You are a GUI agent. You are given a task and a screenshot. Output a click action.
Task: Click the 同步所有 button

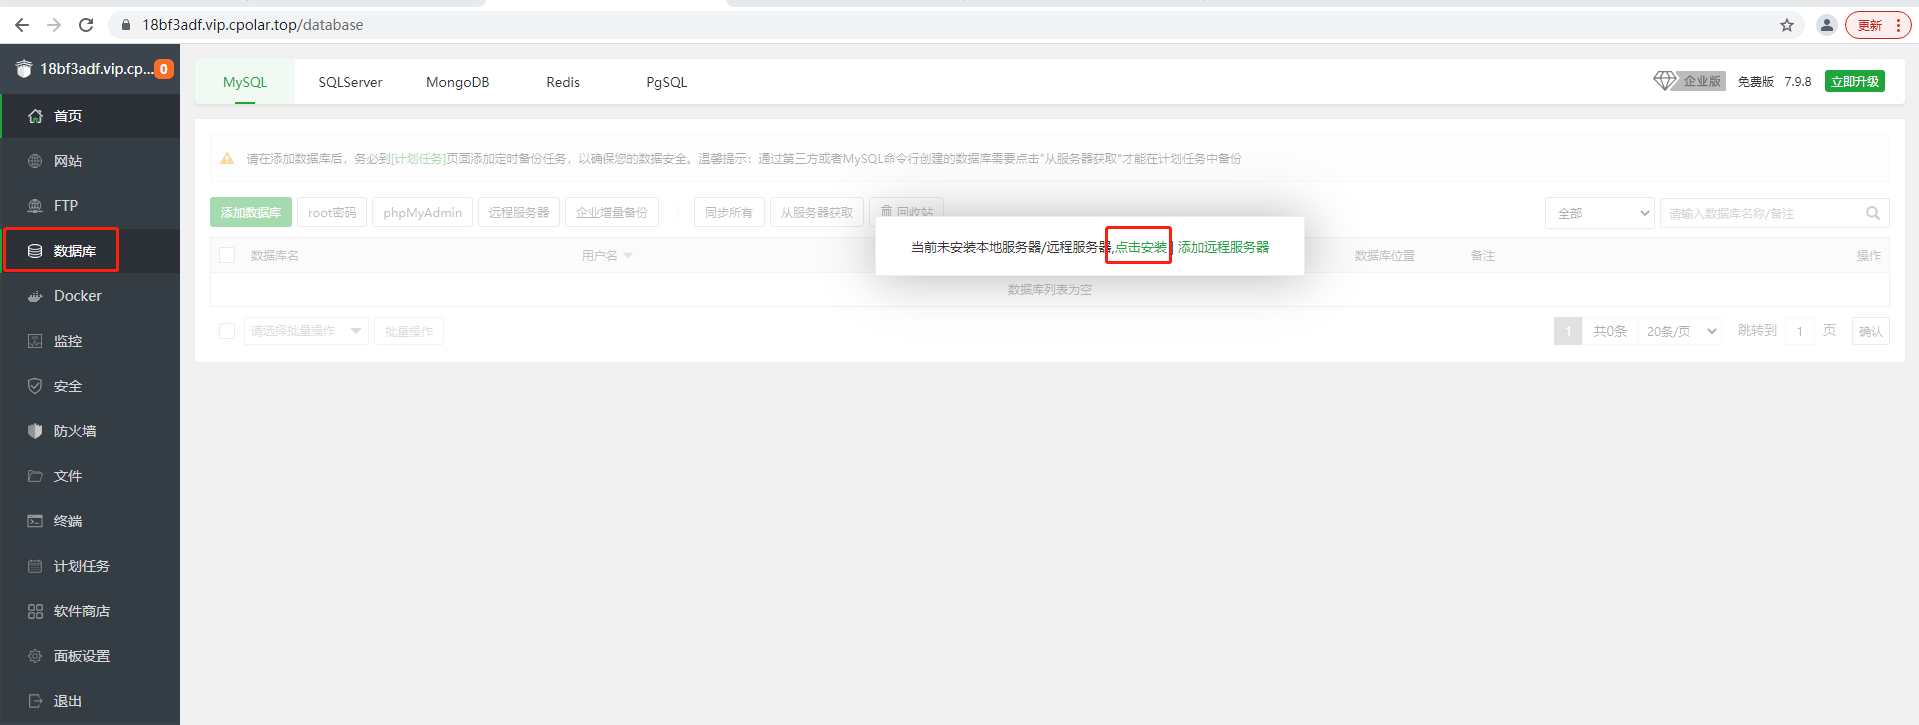click(729, 212)
